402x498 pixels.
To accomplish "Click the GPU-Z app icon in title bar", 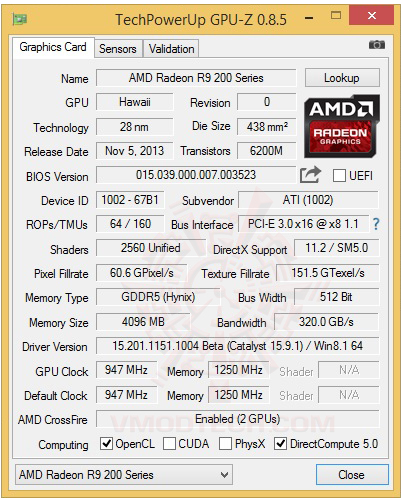I will click(x=19, y=19).
